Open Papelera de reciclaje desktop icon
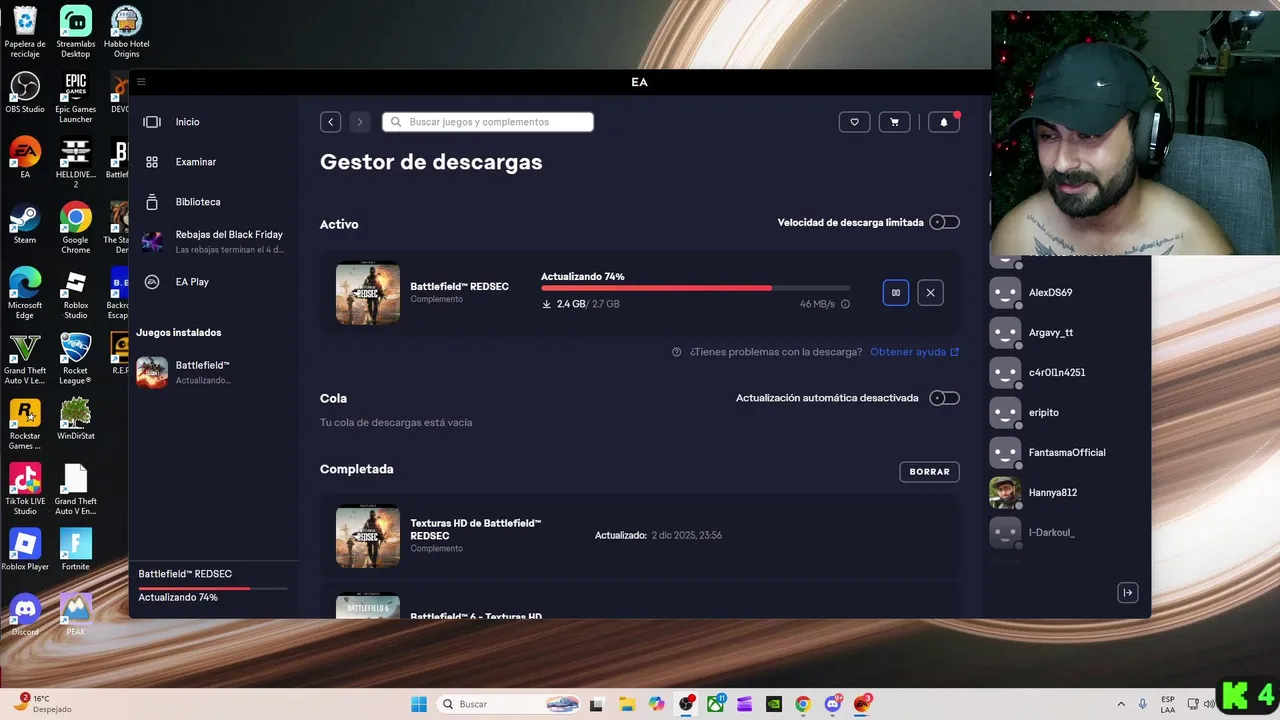 click(x=25, y=32)
